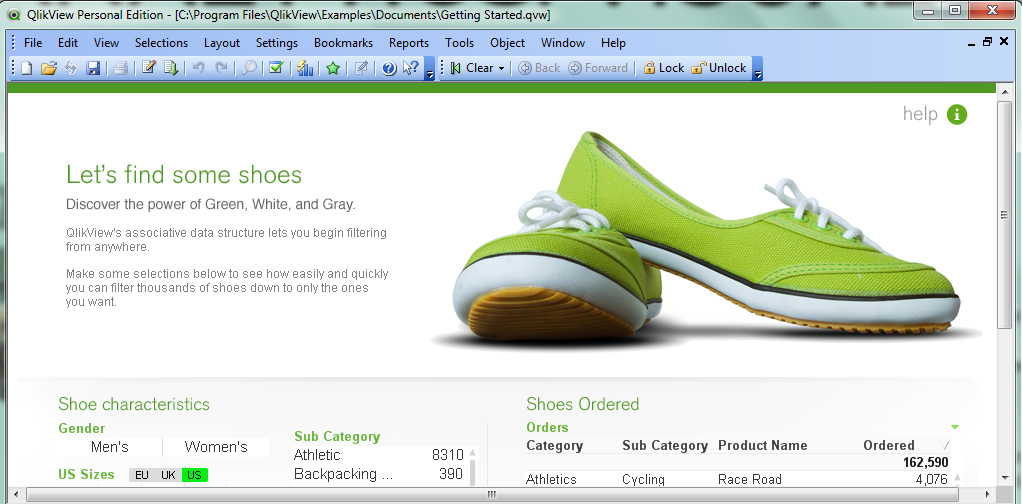
Task: Open the Settings menu
Action: click(276, 43)
